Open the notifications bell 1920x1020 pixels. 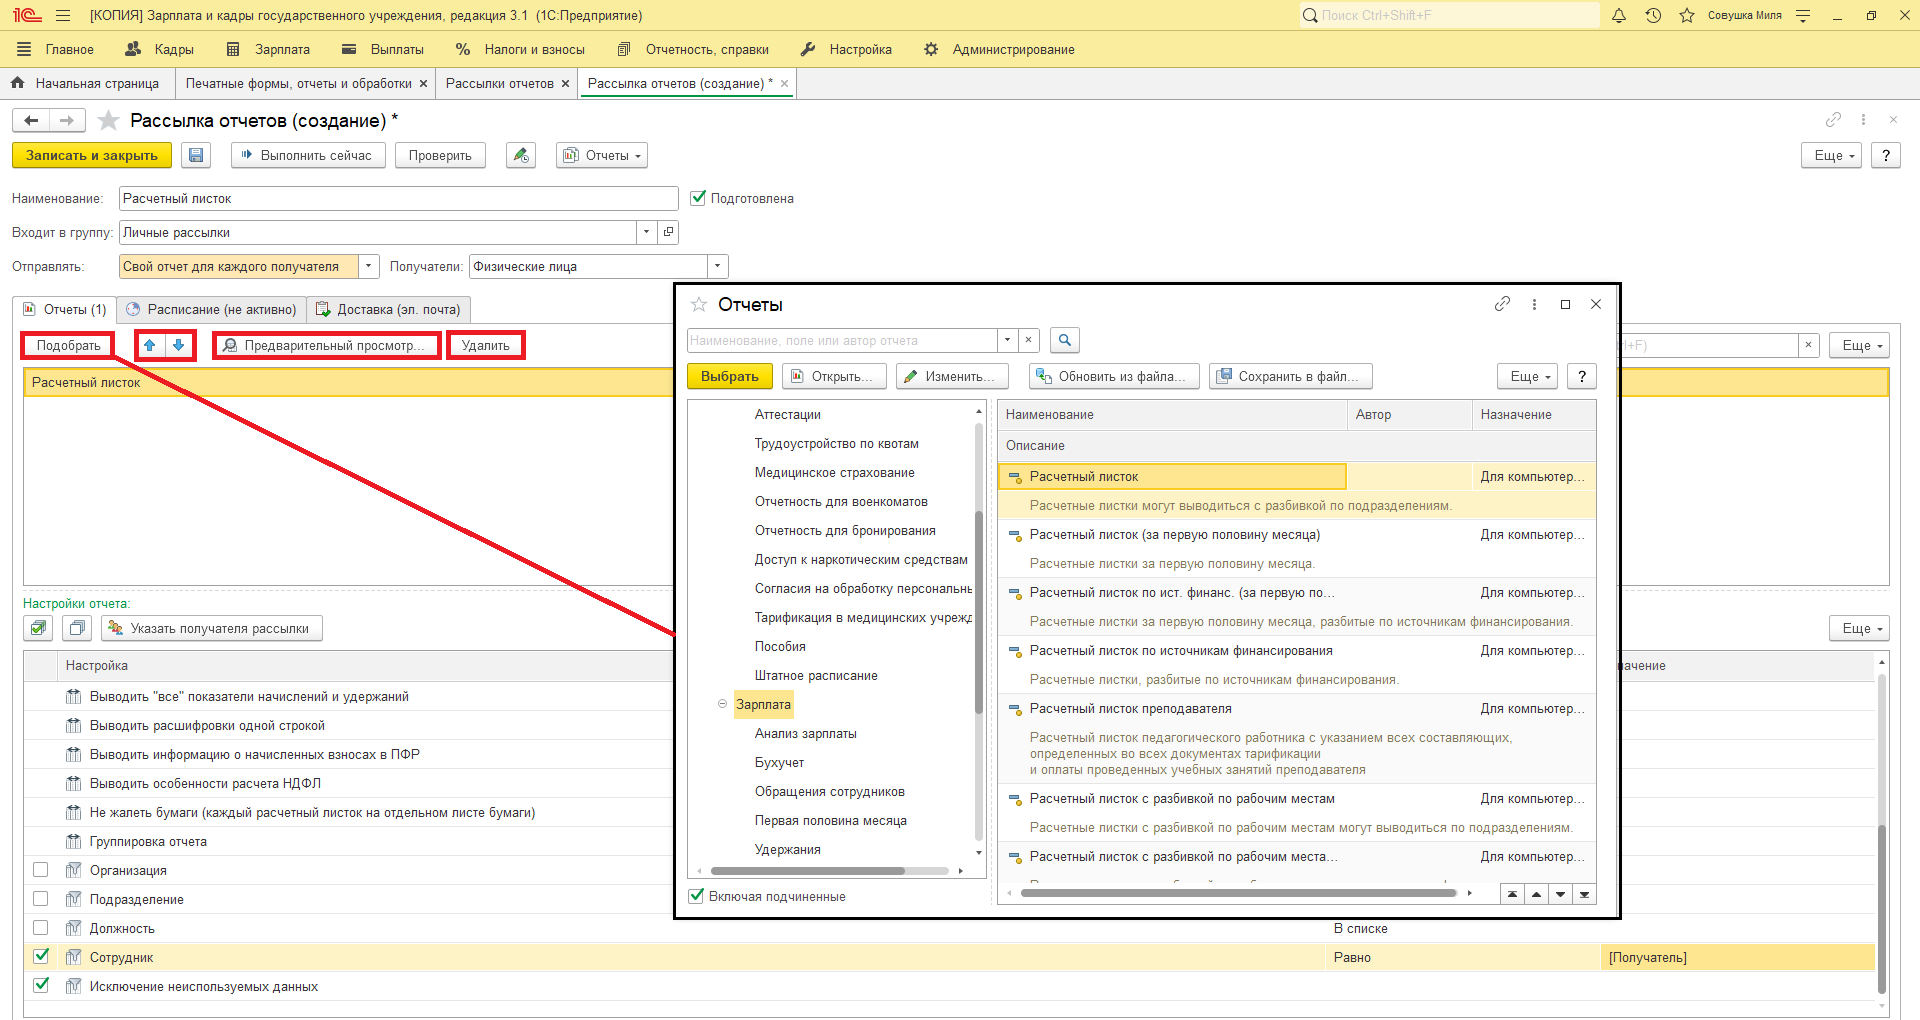tap(1619, 16)
